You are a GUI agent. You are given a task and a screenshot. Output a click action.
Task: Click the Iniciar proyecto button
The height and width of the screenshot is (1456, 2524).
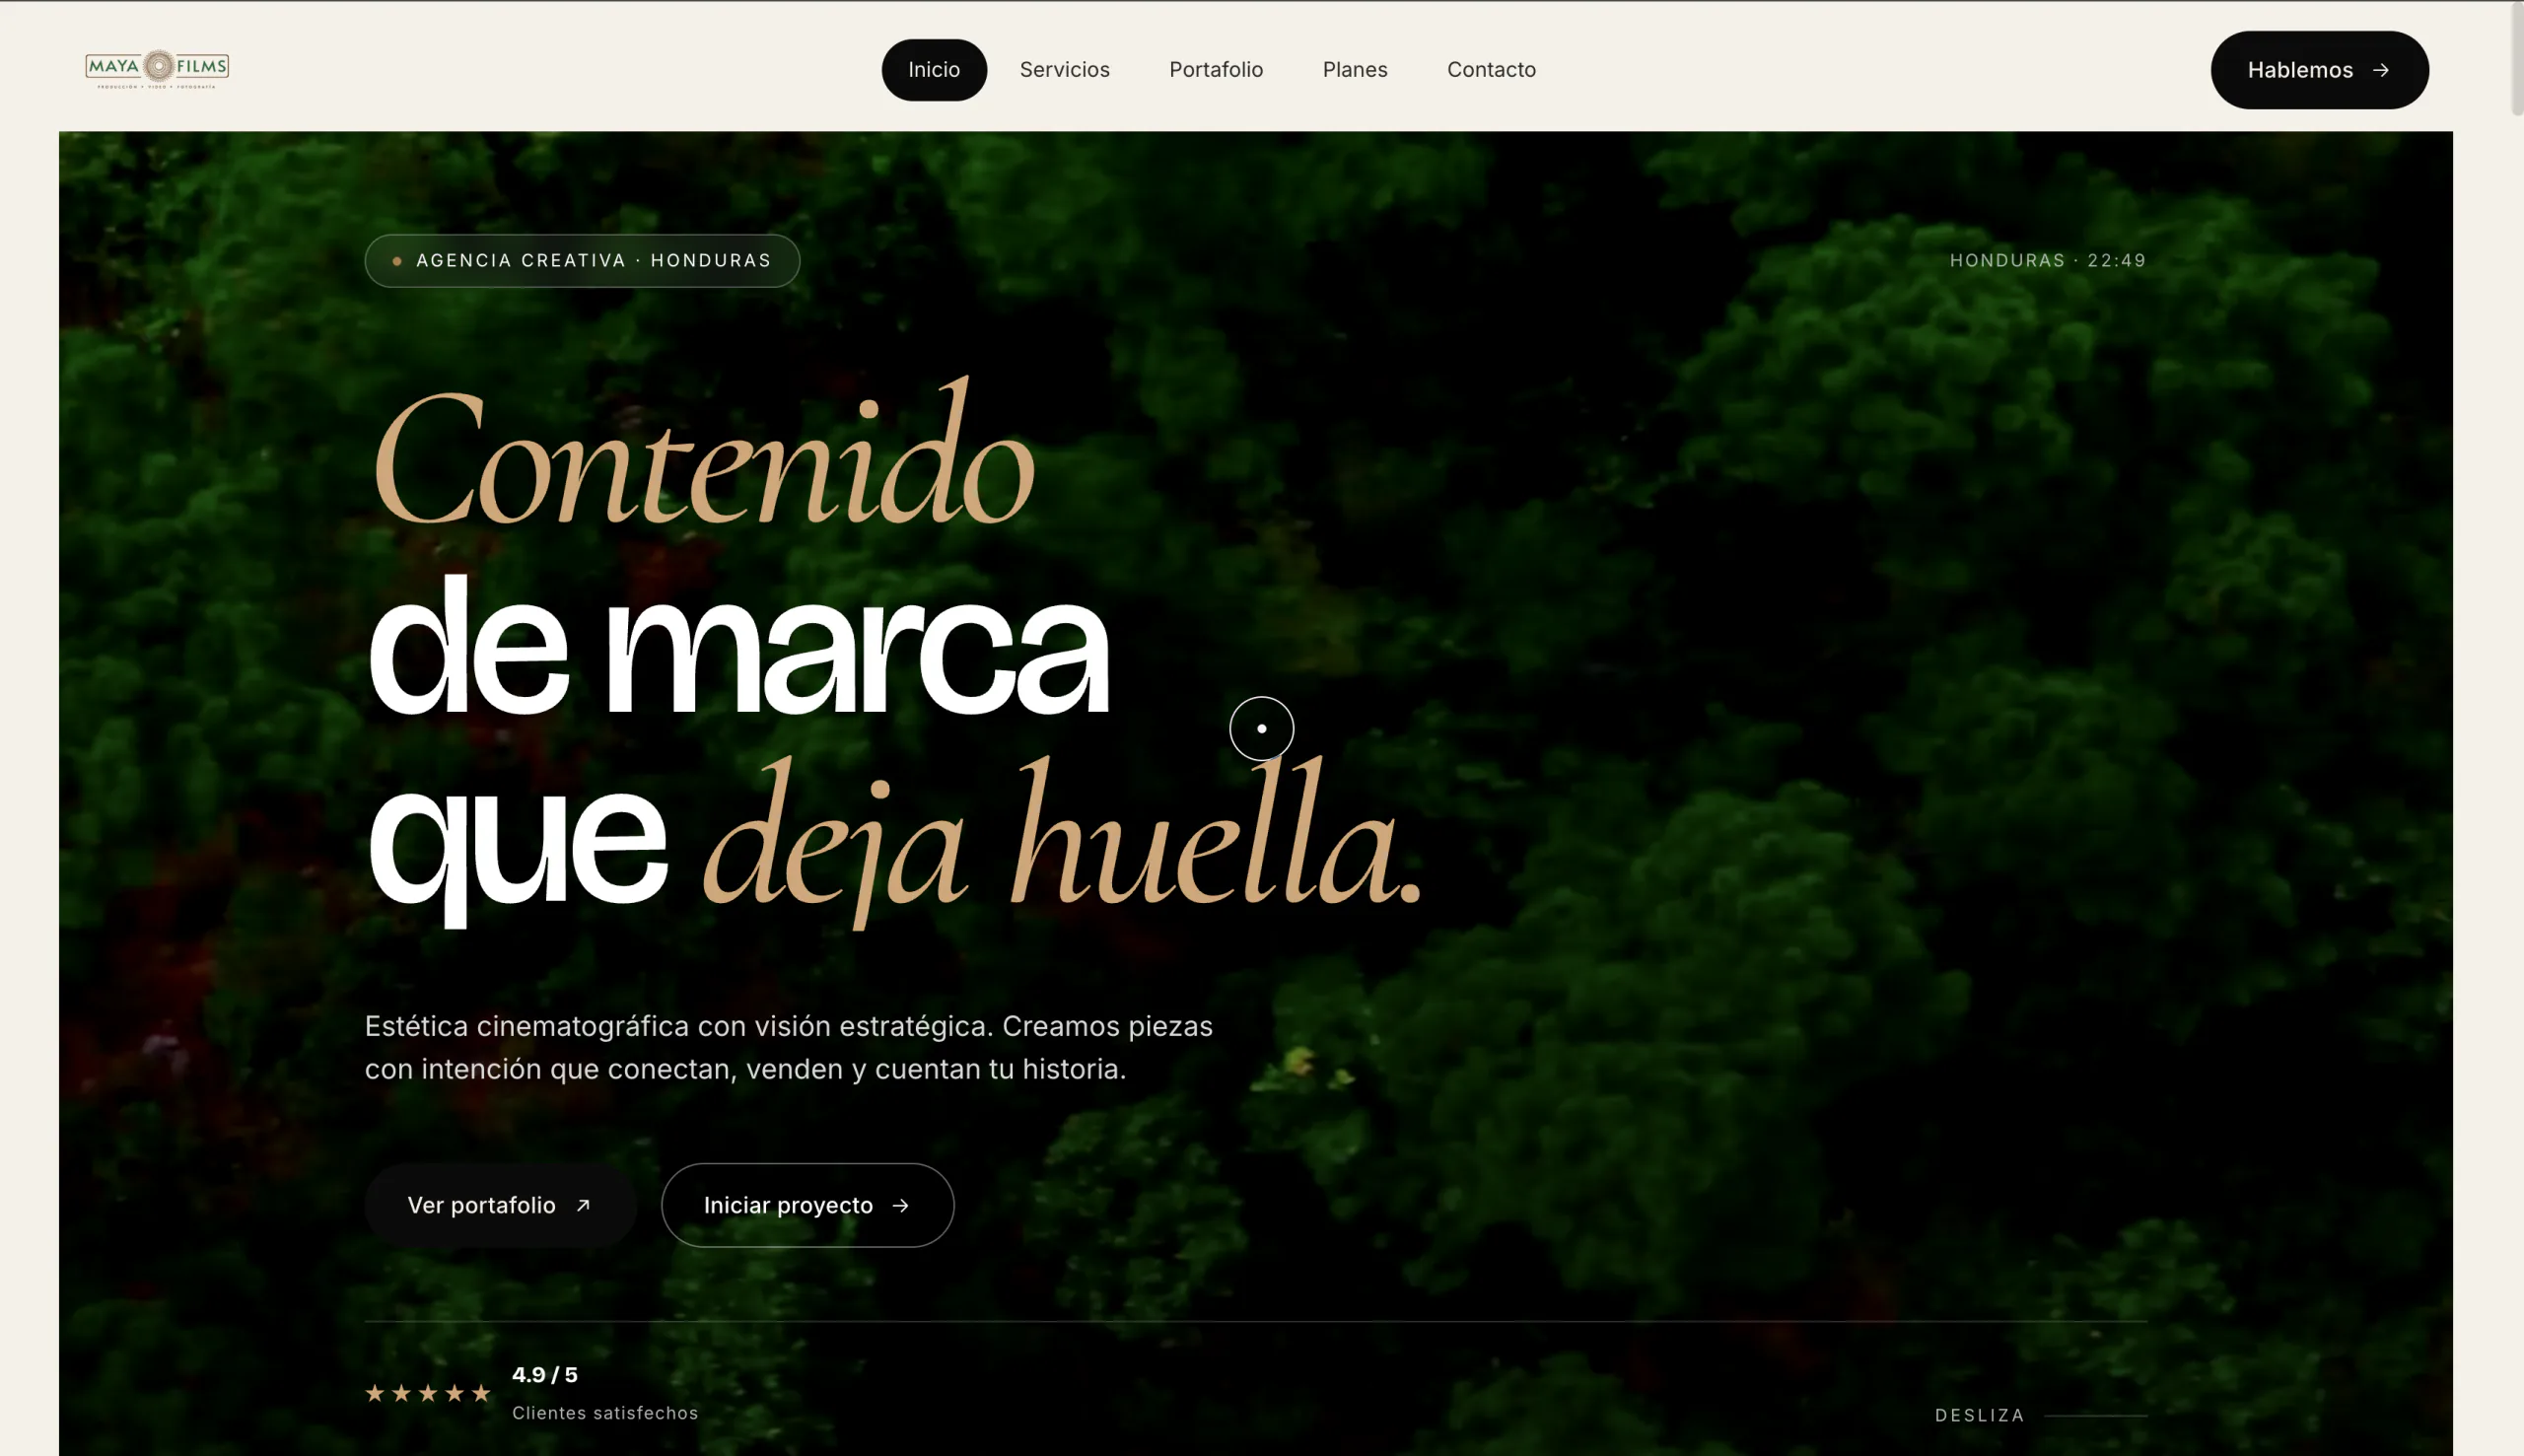pyautogui.click(x=807, y=1205)
